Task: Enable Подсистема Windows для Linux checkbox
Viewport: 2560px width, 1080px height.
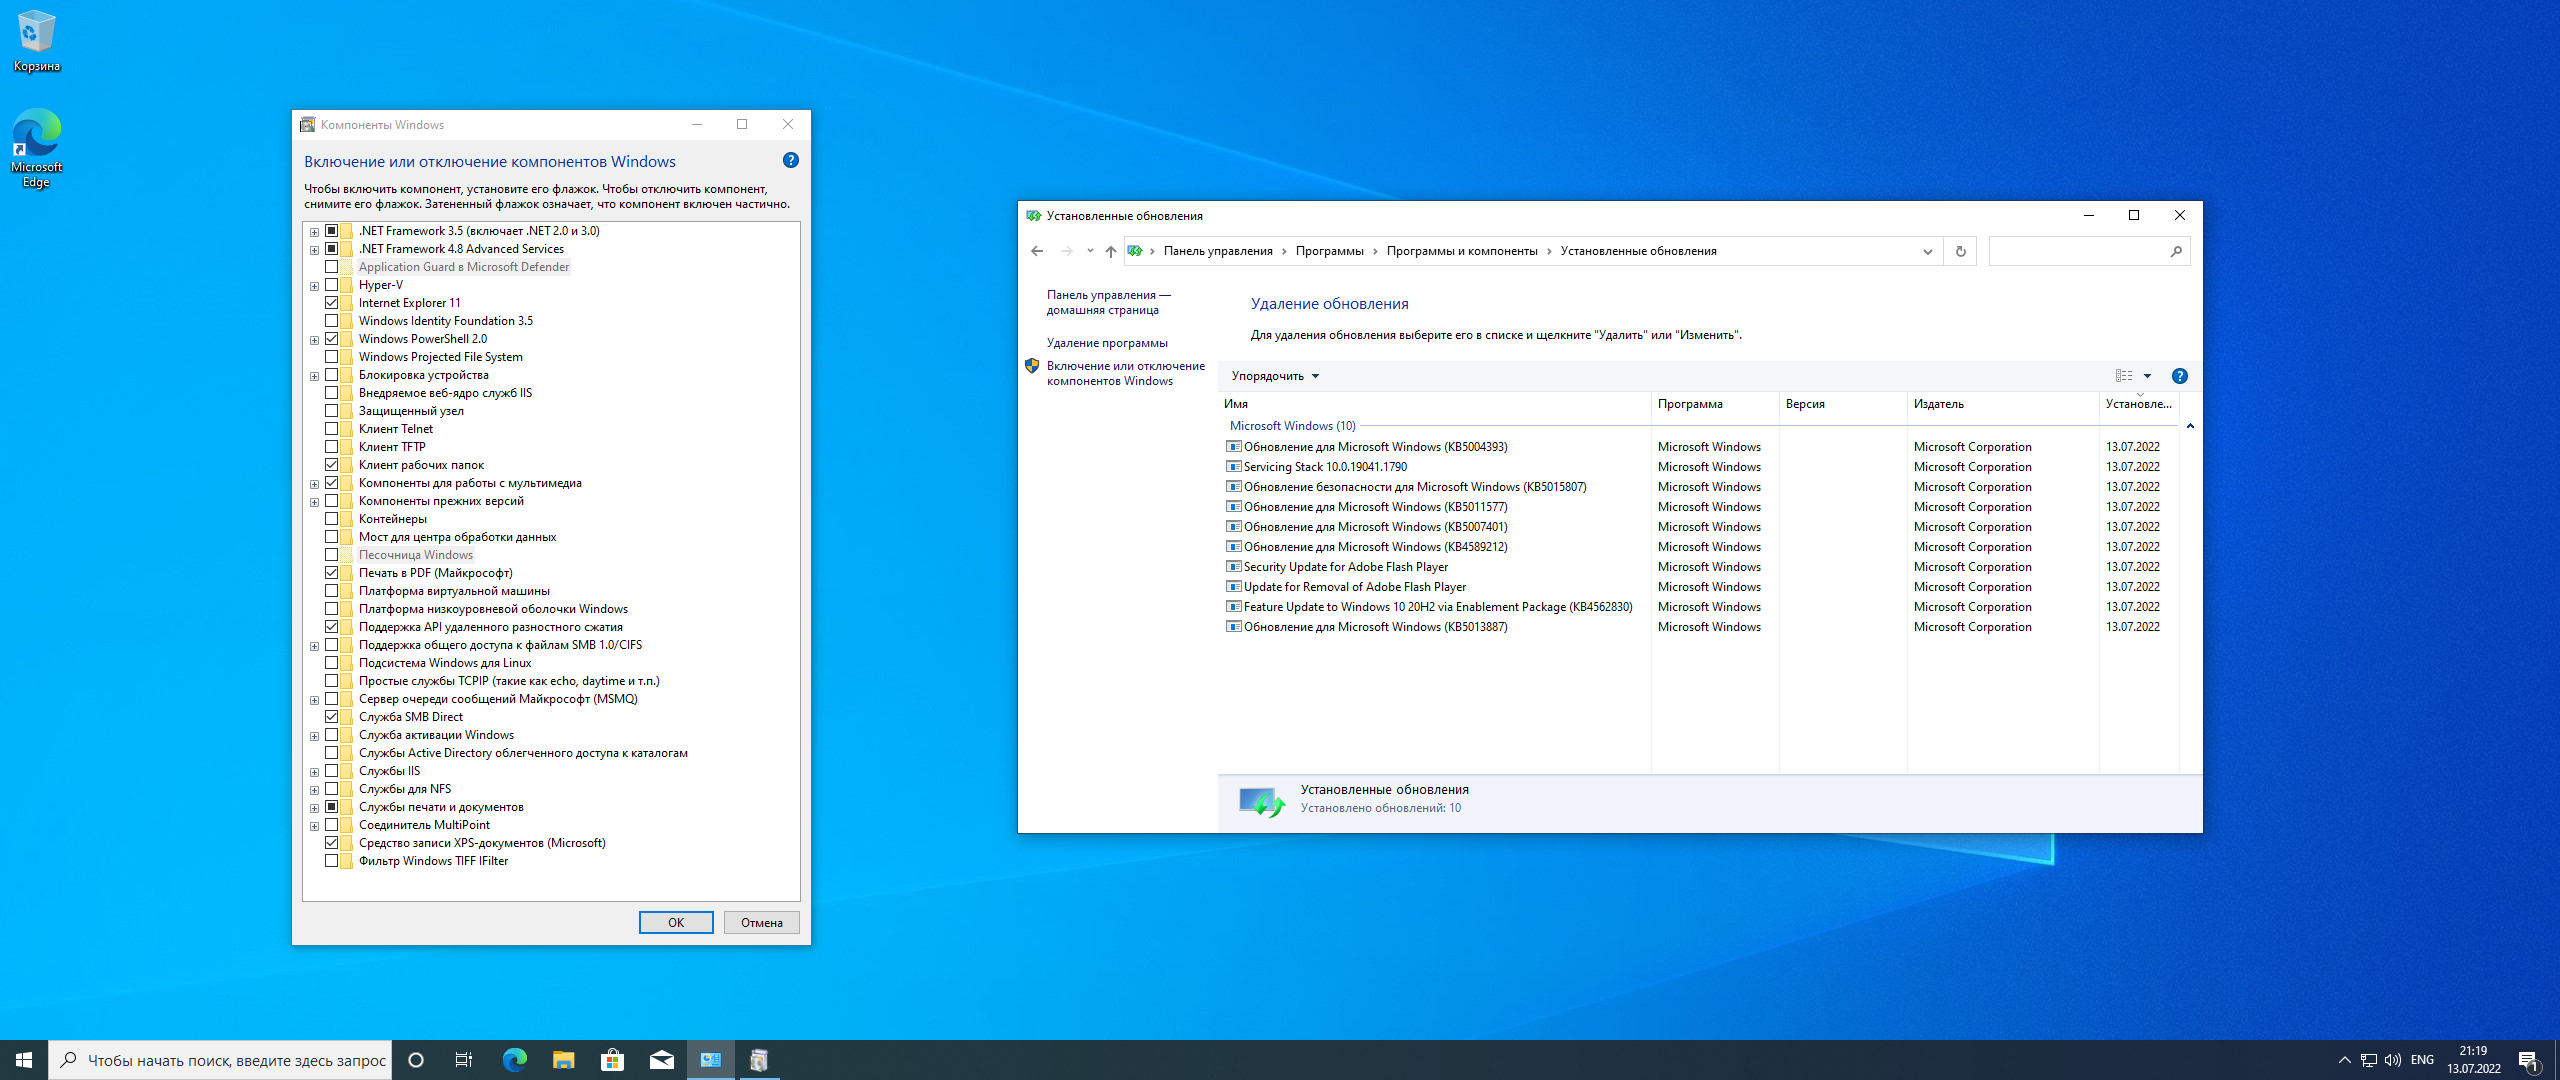Action: [331, 663]
